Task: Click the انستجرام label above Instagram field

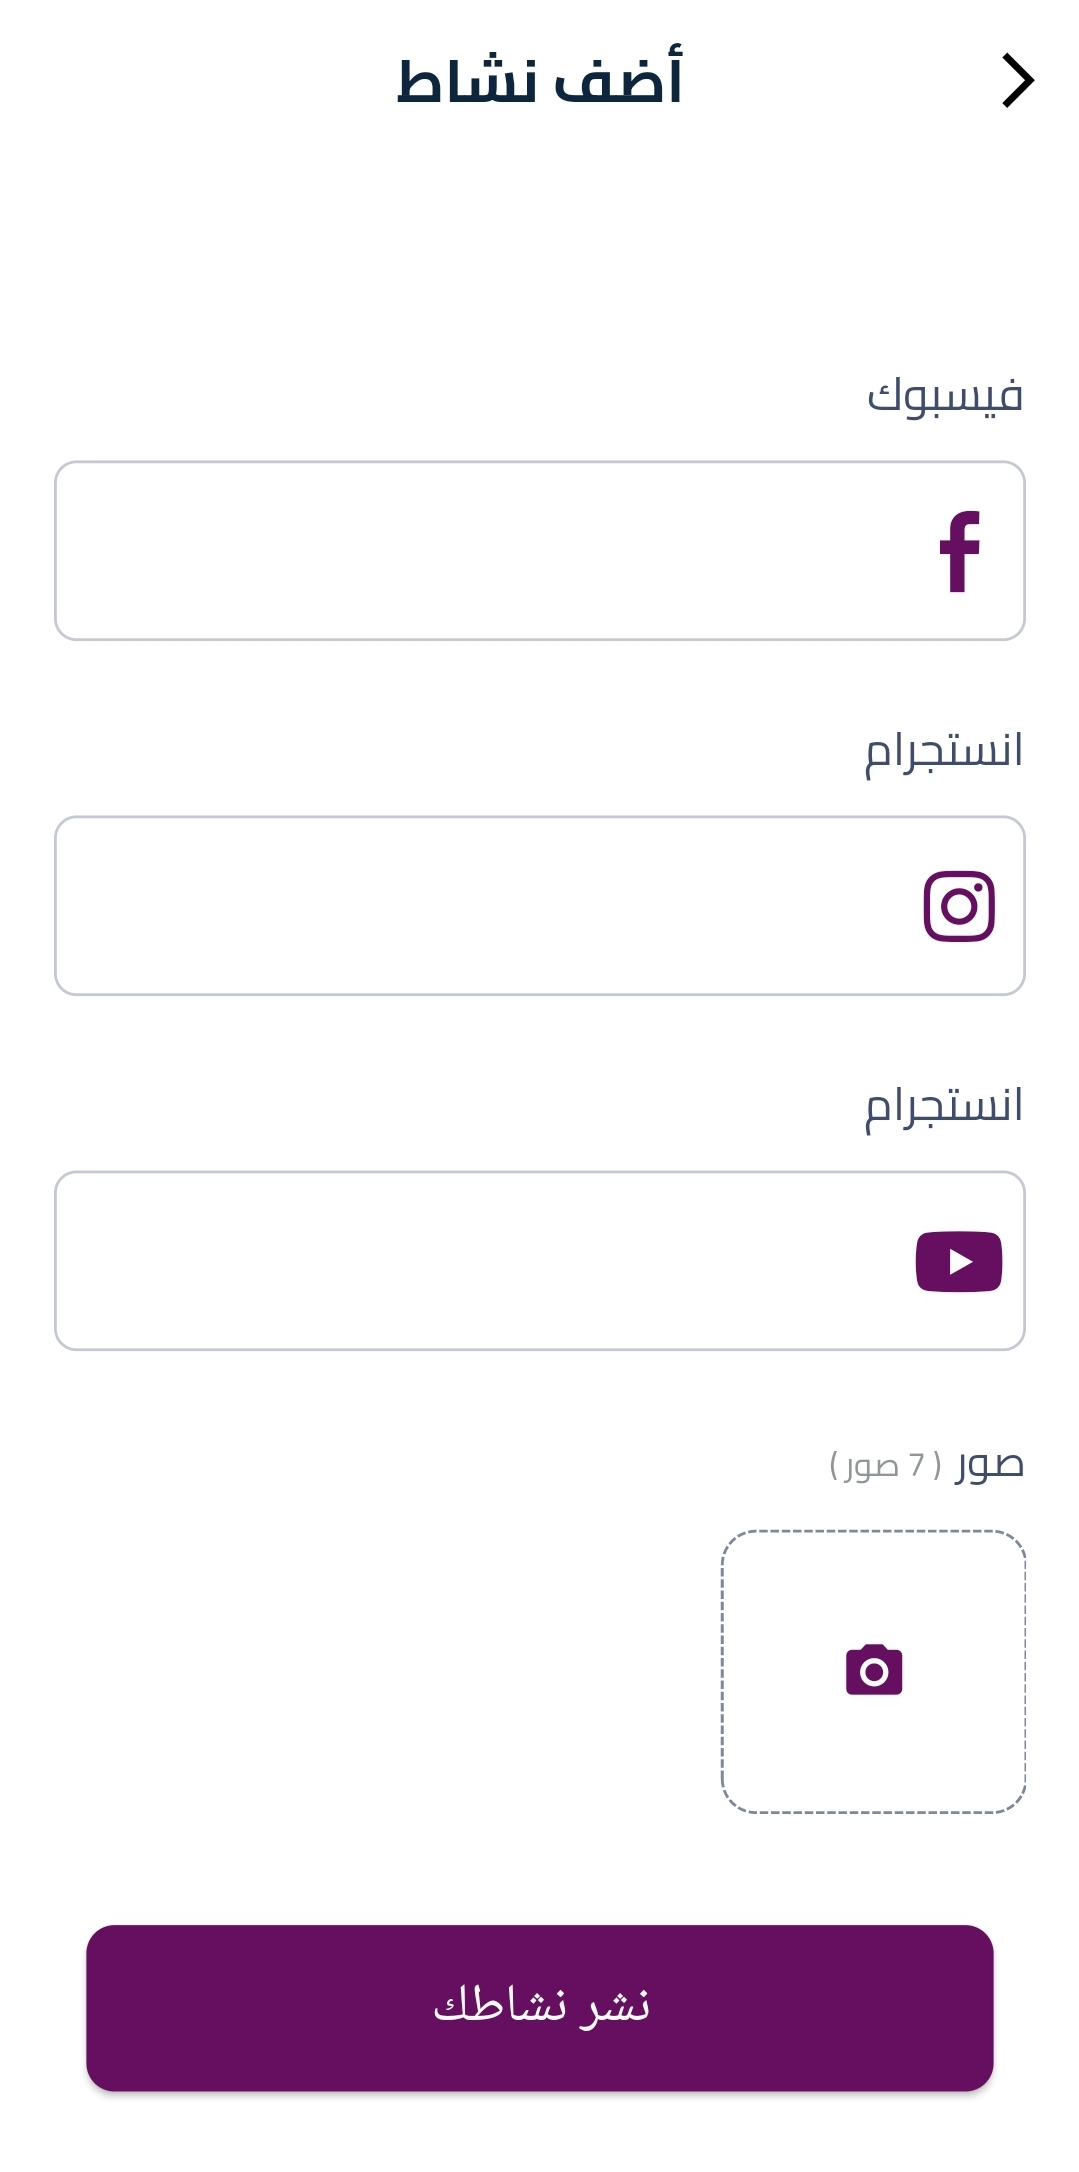Action: coord(944,751)
